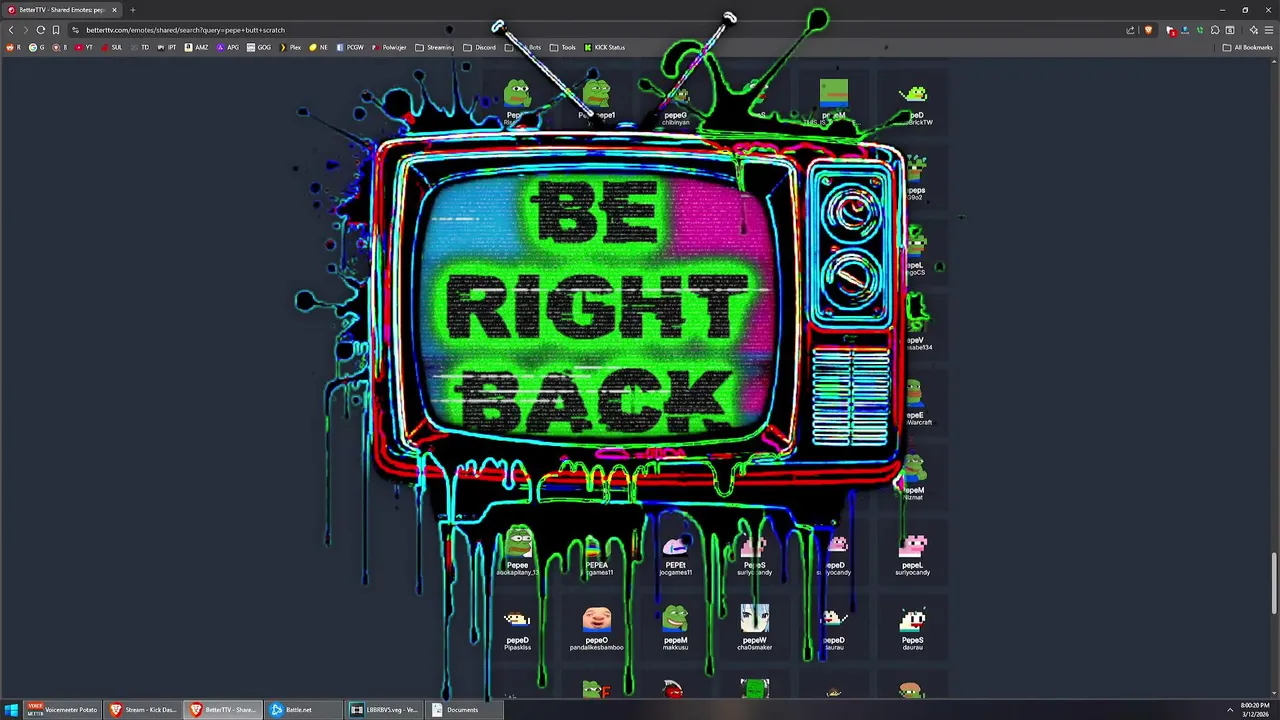Open the Documents window from taskbar
The width and height of the screenshot is (1280, 720).
pos(463,710)
